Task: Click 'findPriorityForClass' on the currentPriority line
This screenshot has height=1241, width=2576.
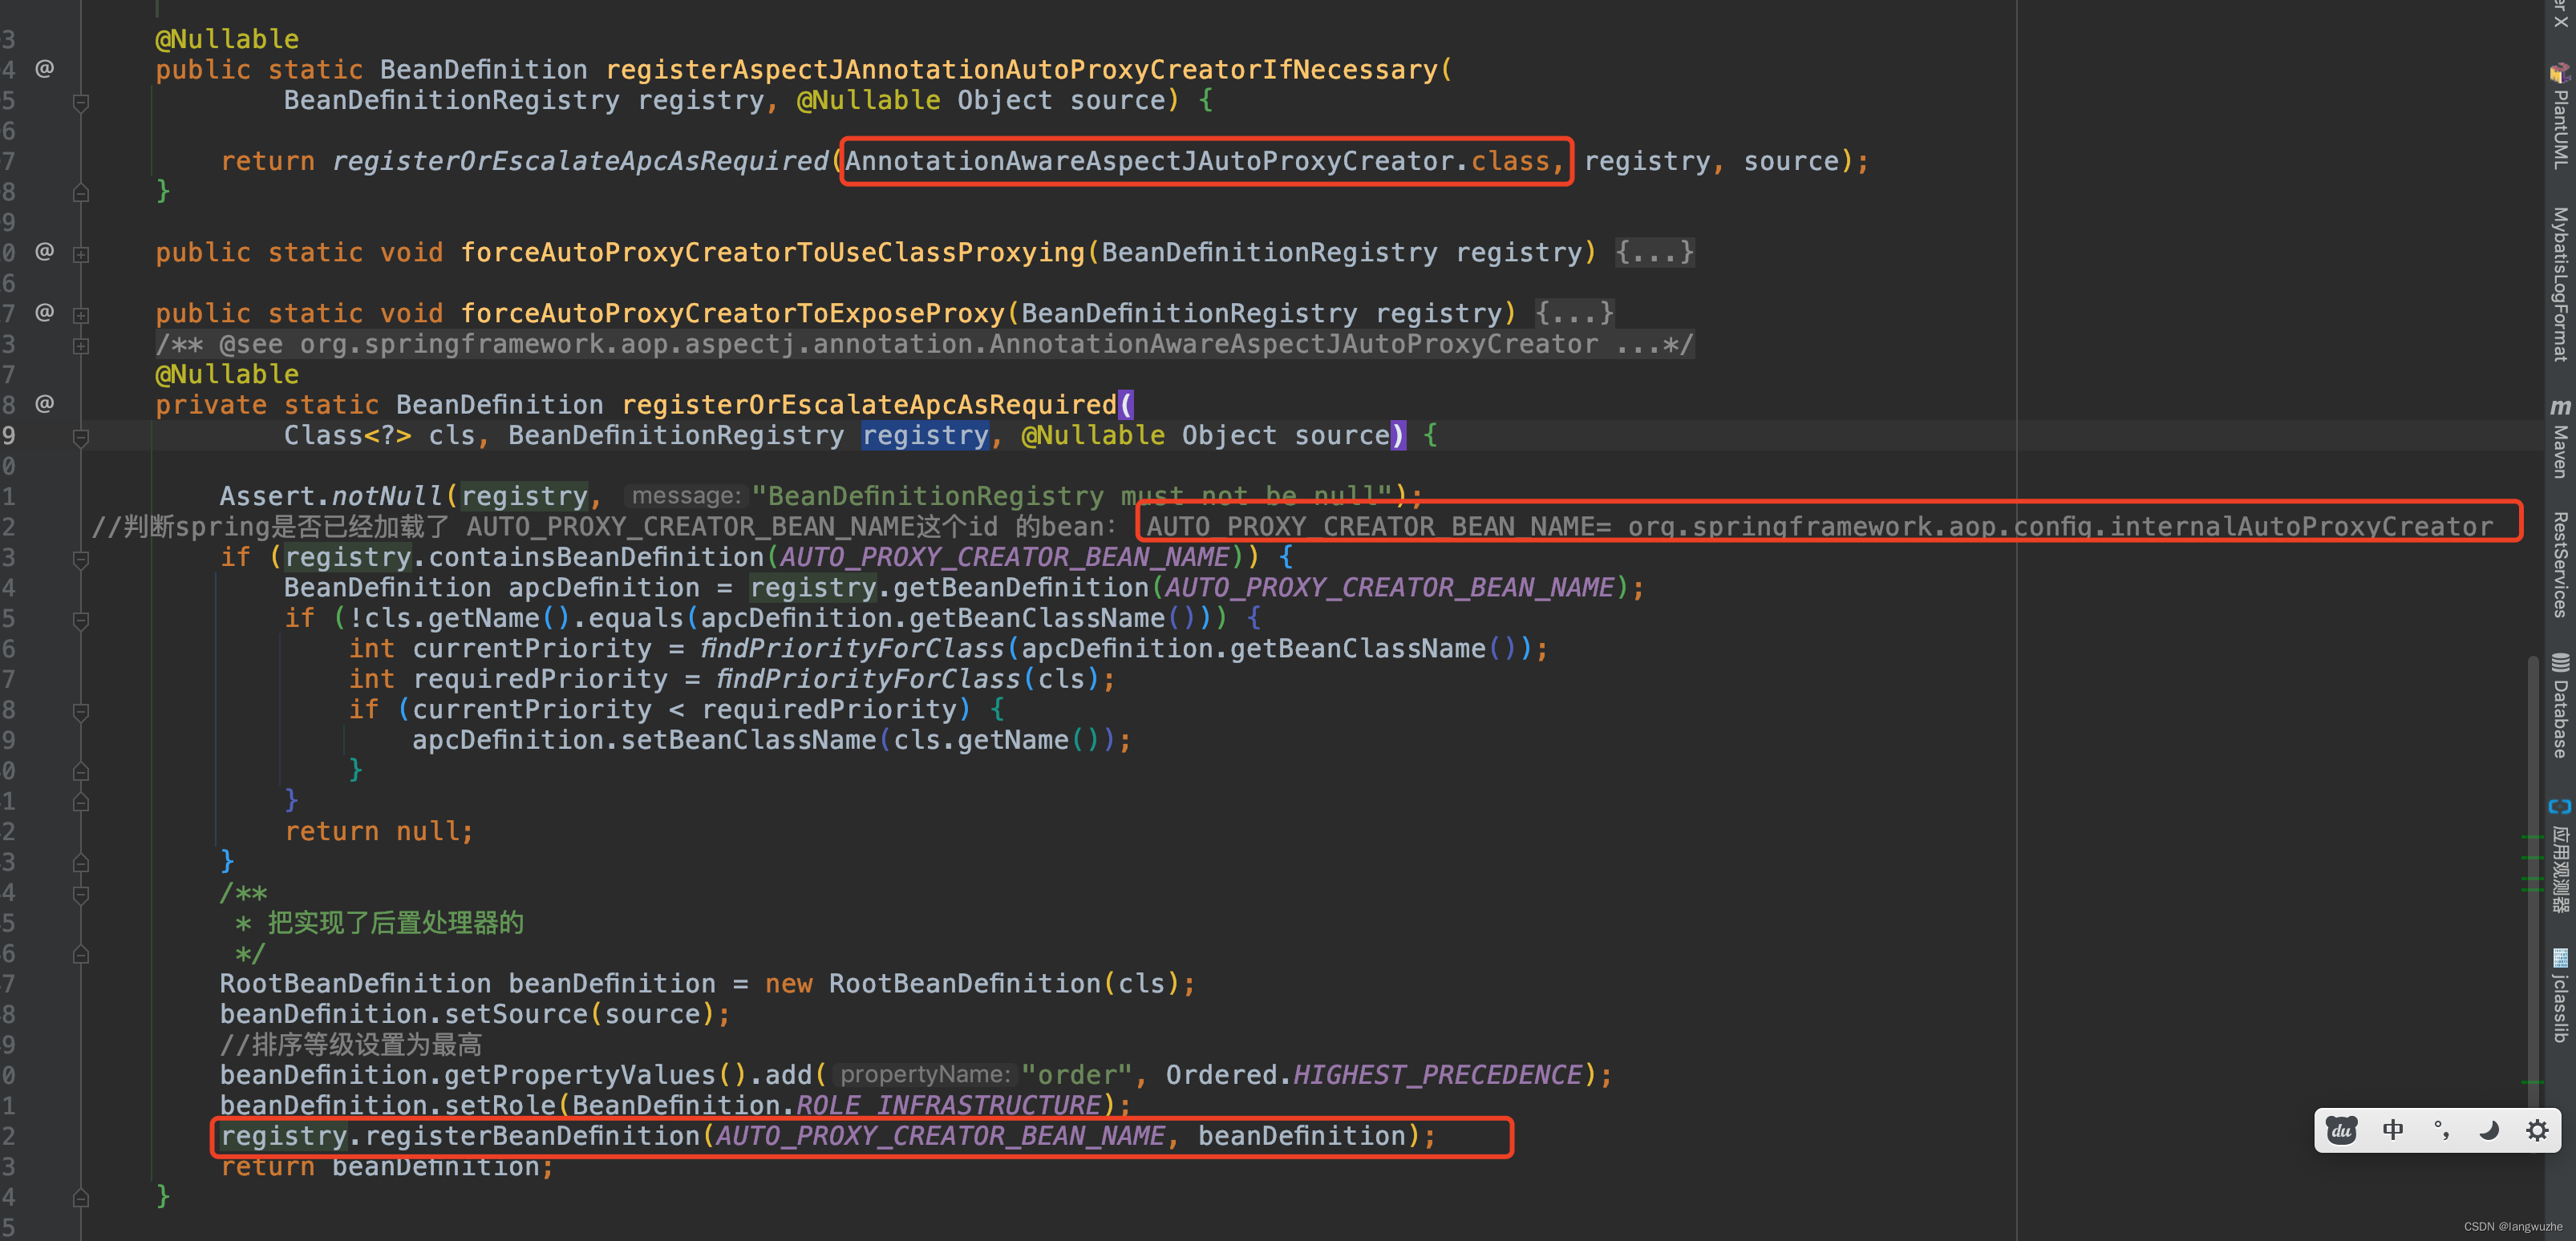Action: (852, 649)
